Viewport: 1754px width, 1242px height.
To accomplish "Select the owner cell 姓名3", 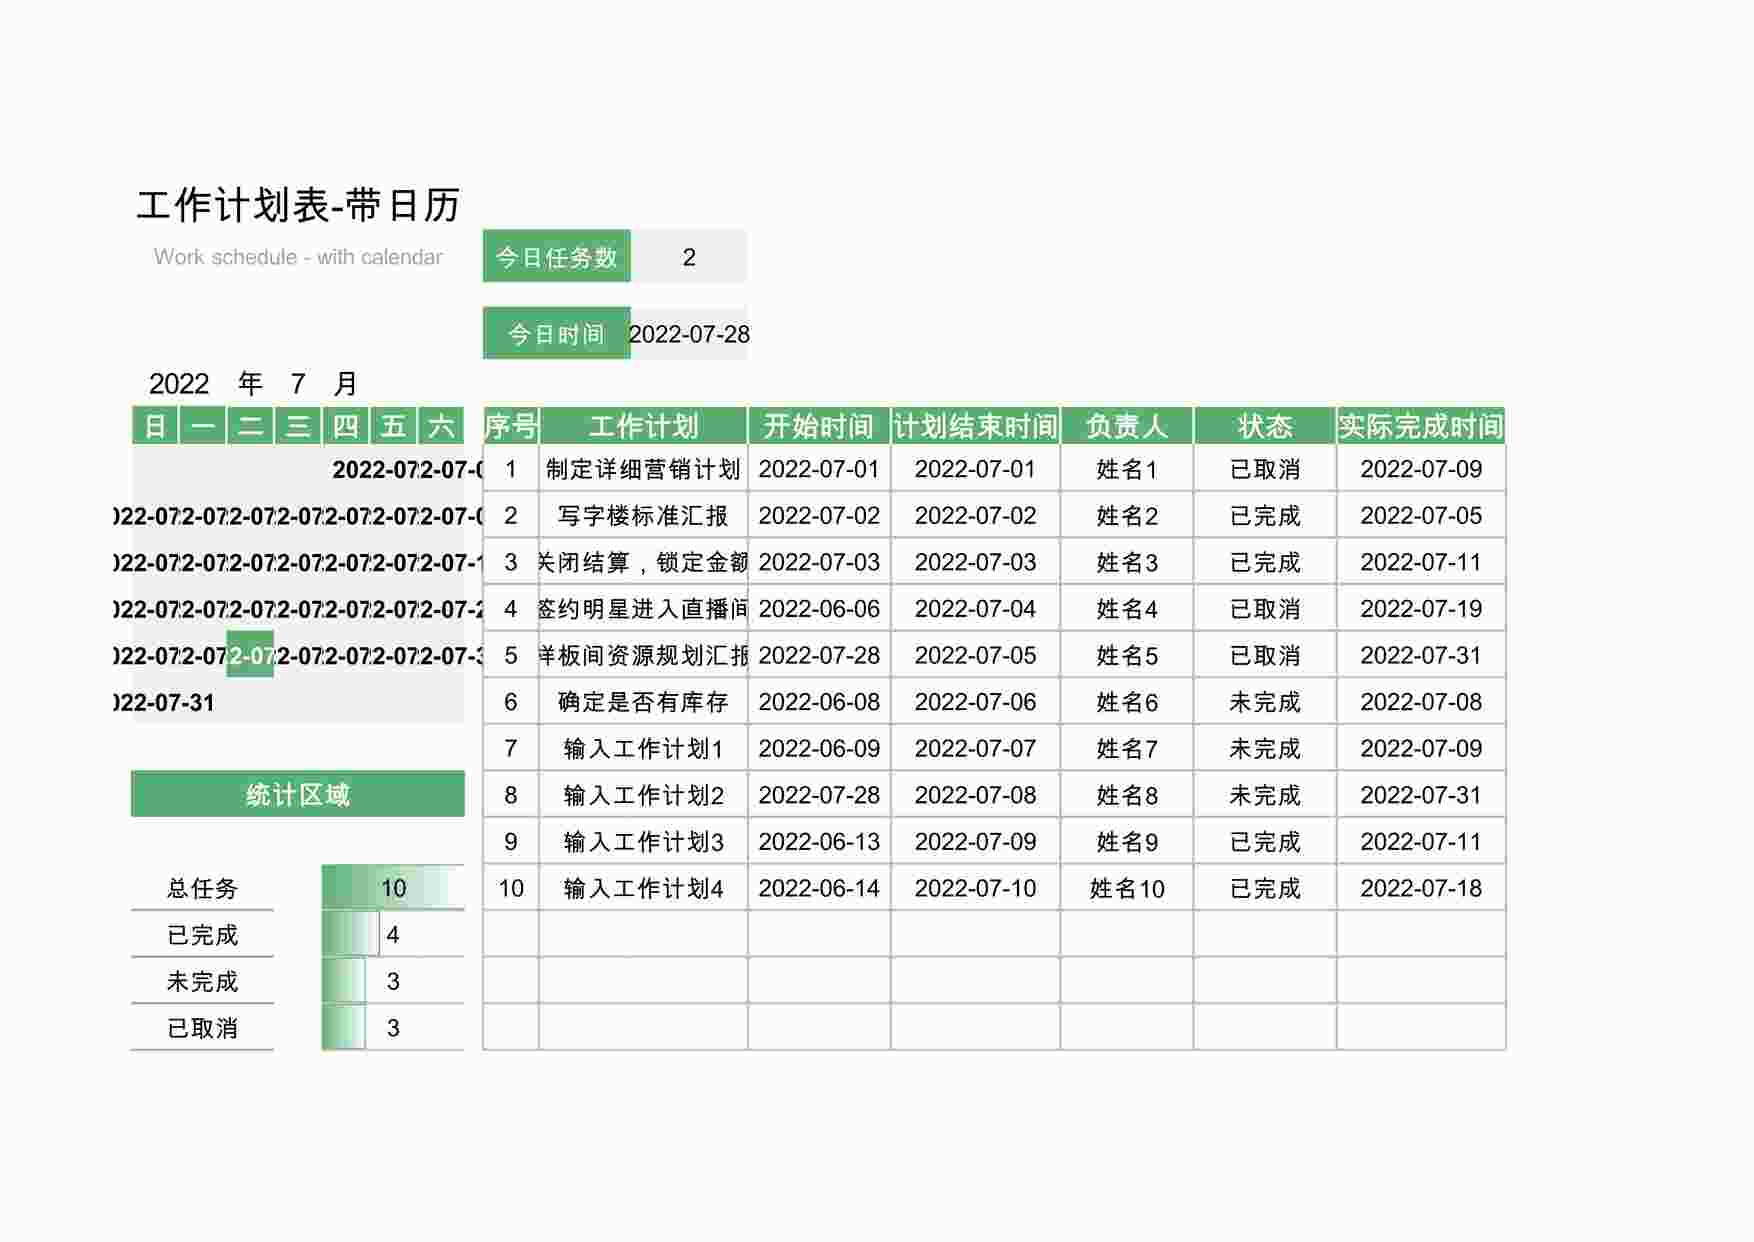I will tap(1127, 562).
